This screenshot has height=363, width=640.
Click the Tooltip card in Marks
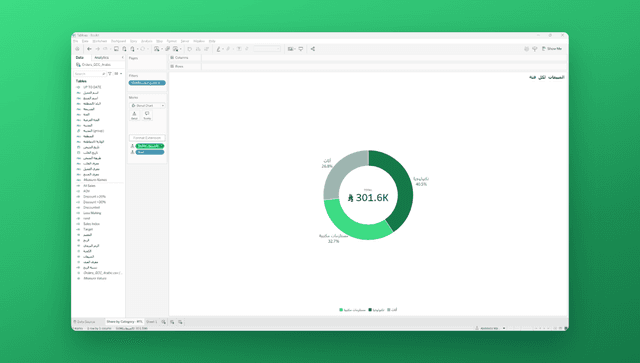[147, 116]
